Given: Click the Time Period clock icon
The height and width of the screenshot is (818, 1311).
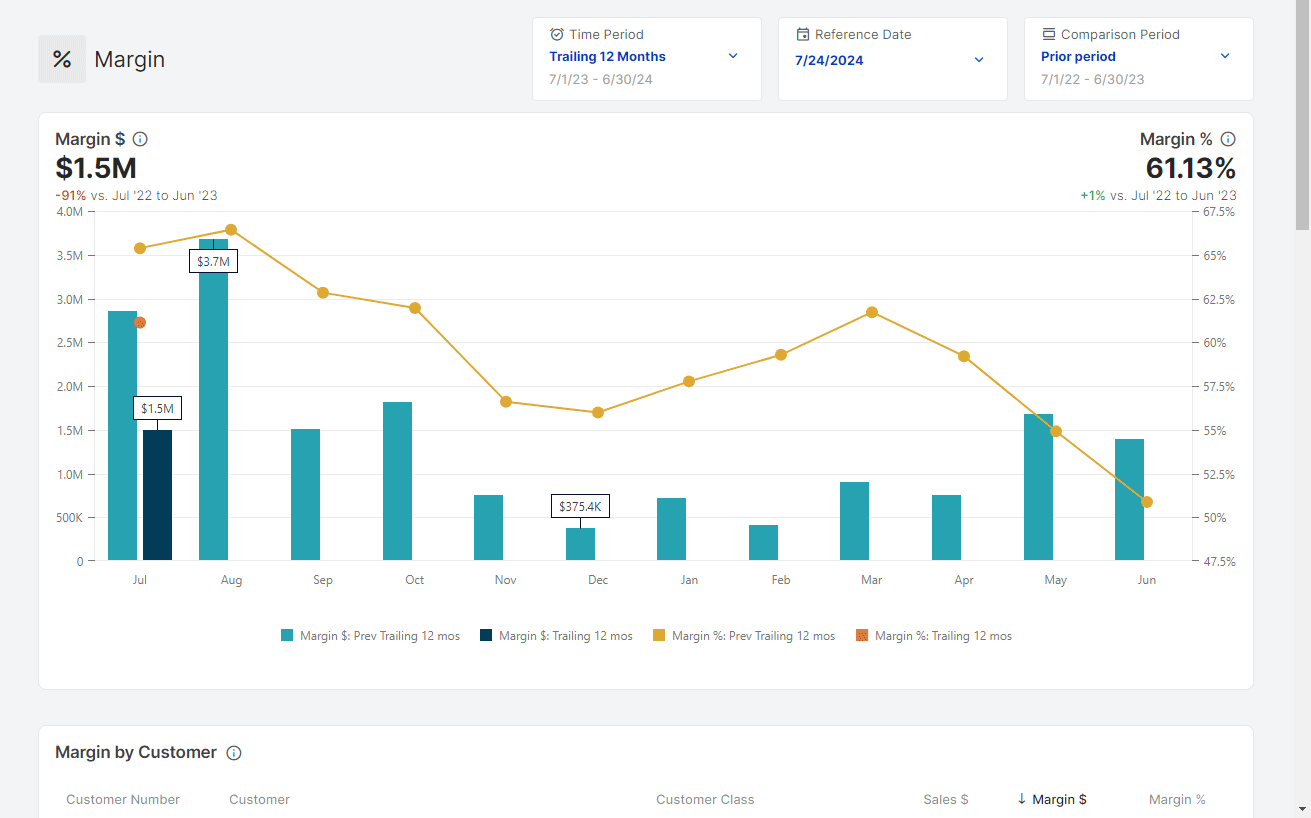Looking at the screenshot, I should pos(557,34).
